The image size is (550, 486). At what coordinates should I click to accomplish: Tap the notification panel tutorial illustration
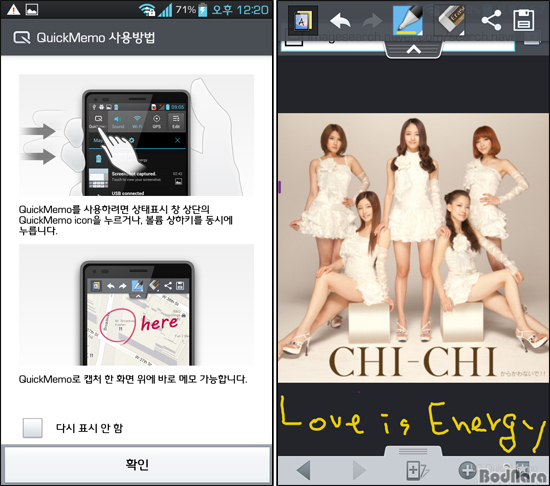(x=136, y=135)
